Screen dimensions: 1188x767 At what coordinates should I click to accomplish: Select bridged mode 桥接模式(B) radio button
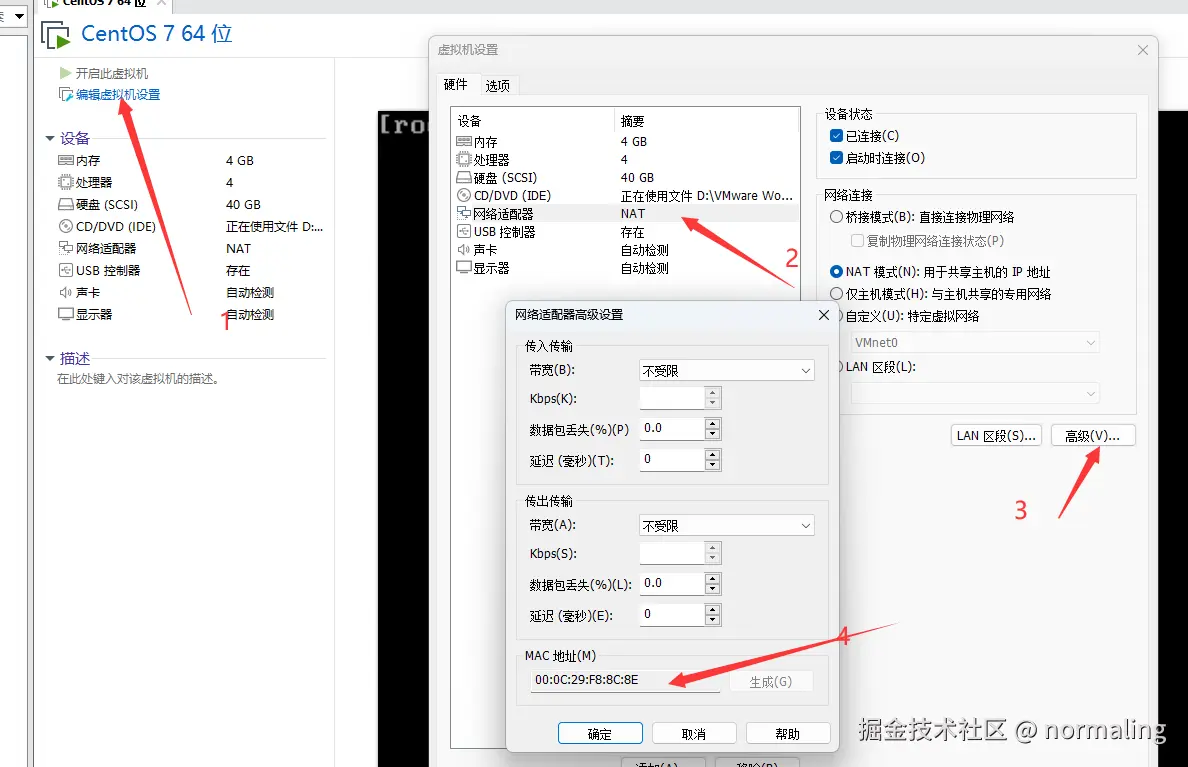[836, 217]
